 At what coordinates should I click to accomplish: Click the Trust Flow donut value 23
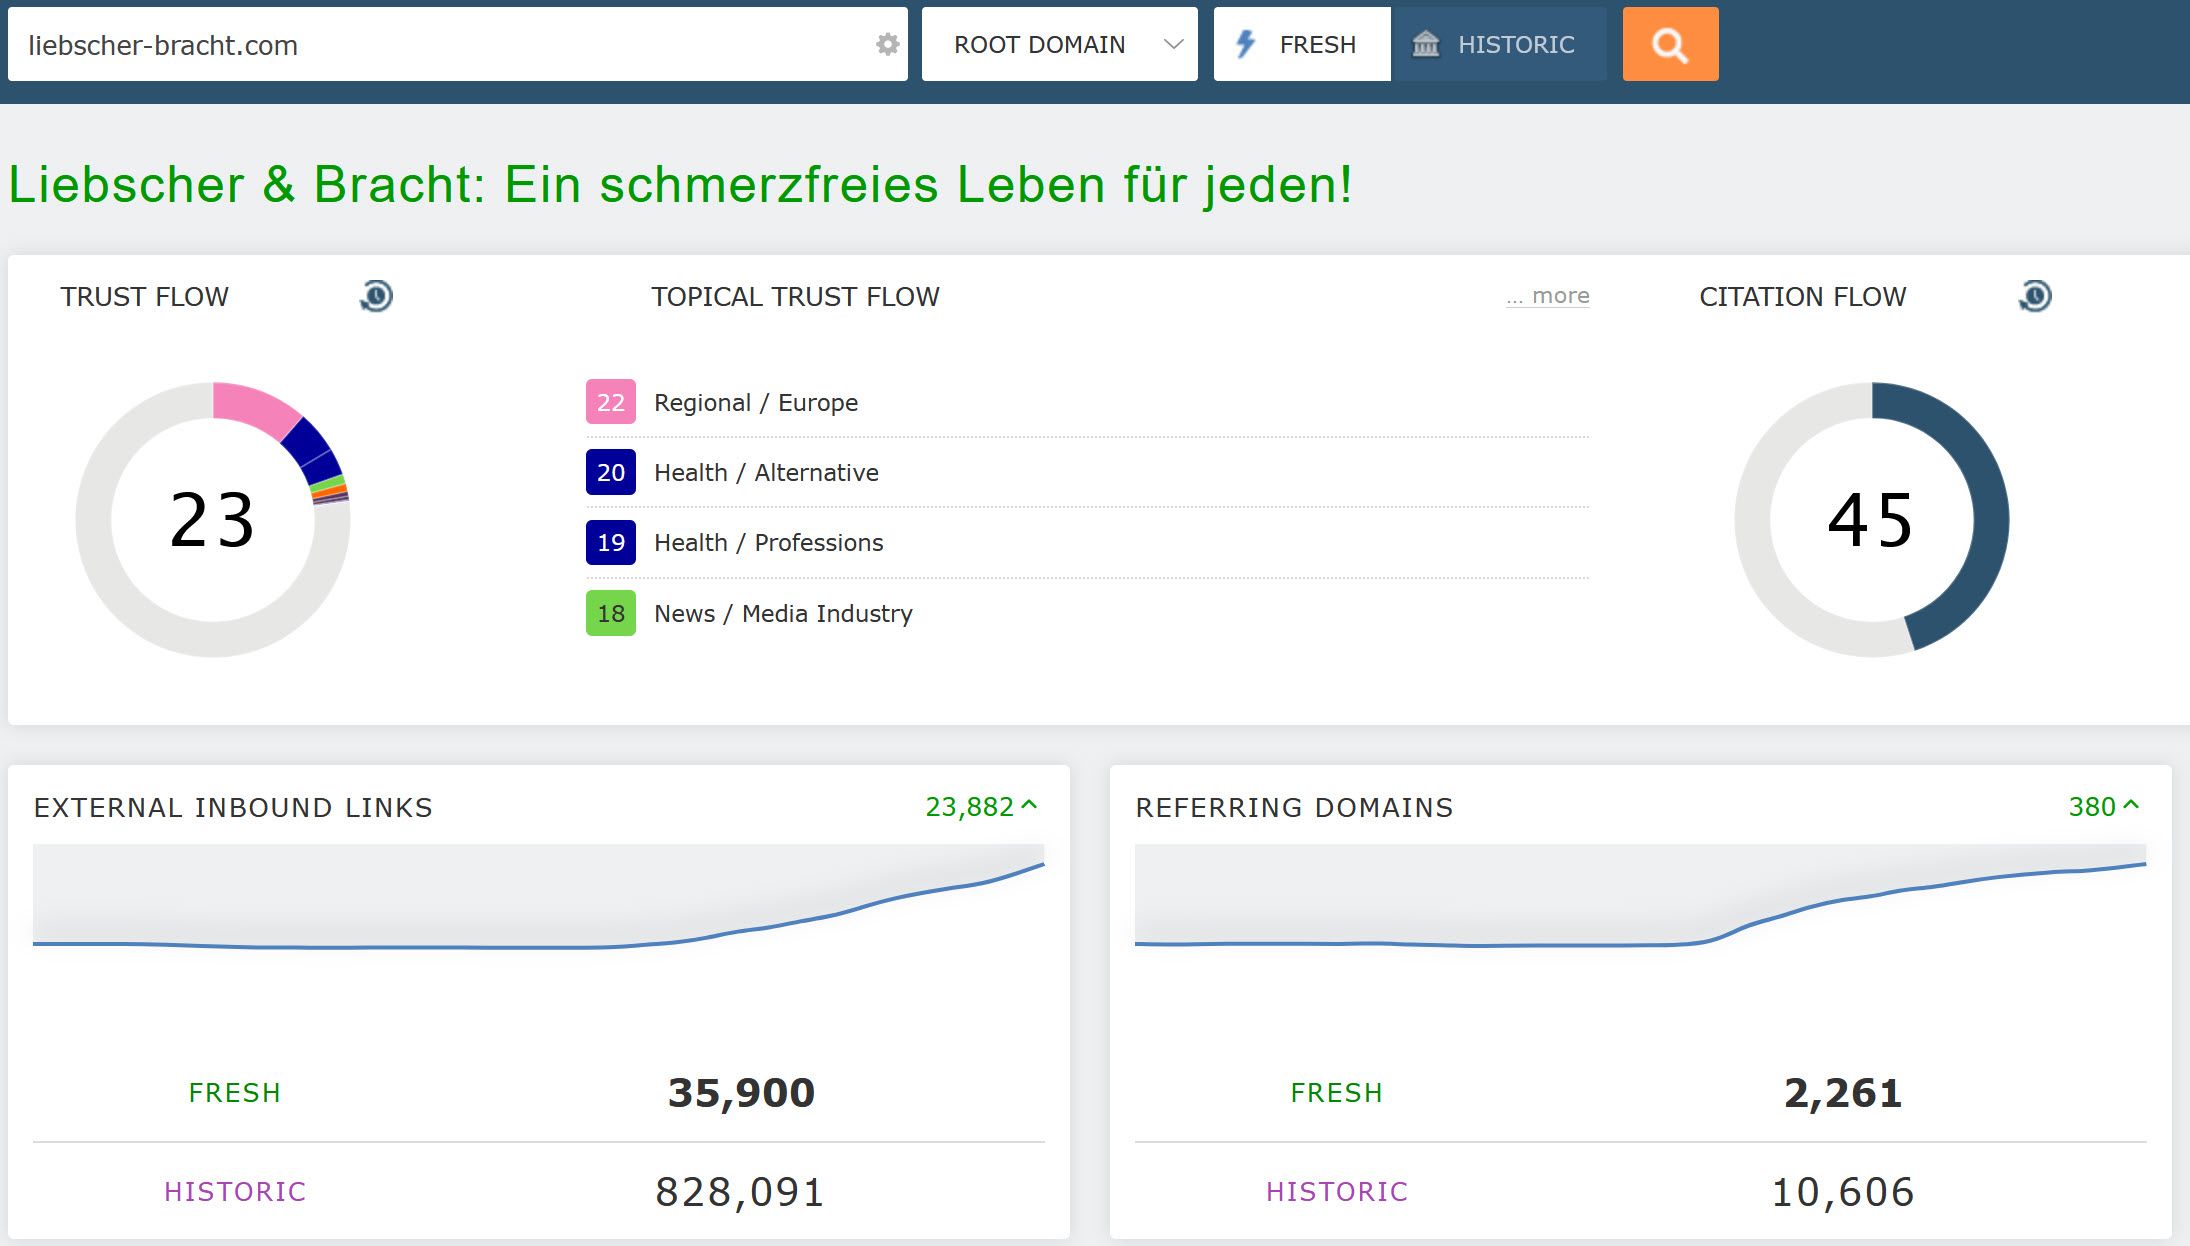(x=212, y=520)
